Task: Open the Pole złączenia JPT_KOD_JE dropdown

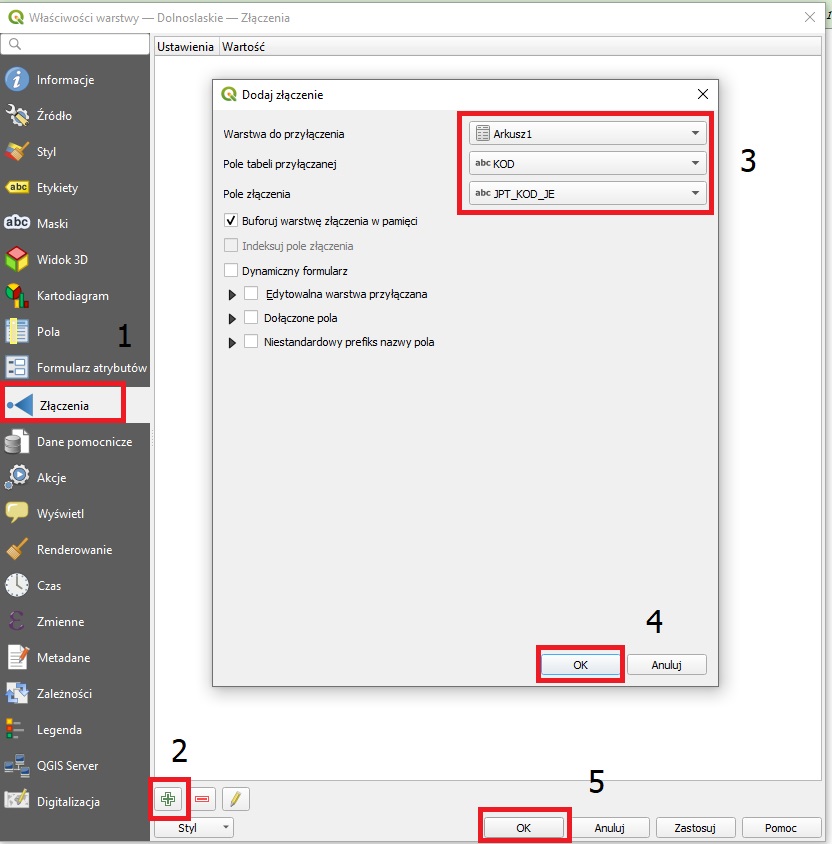Action: pyautogui.click(x=587, y=193)
